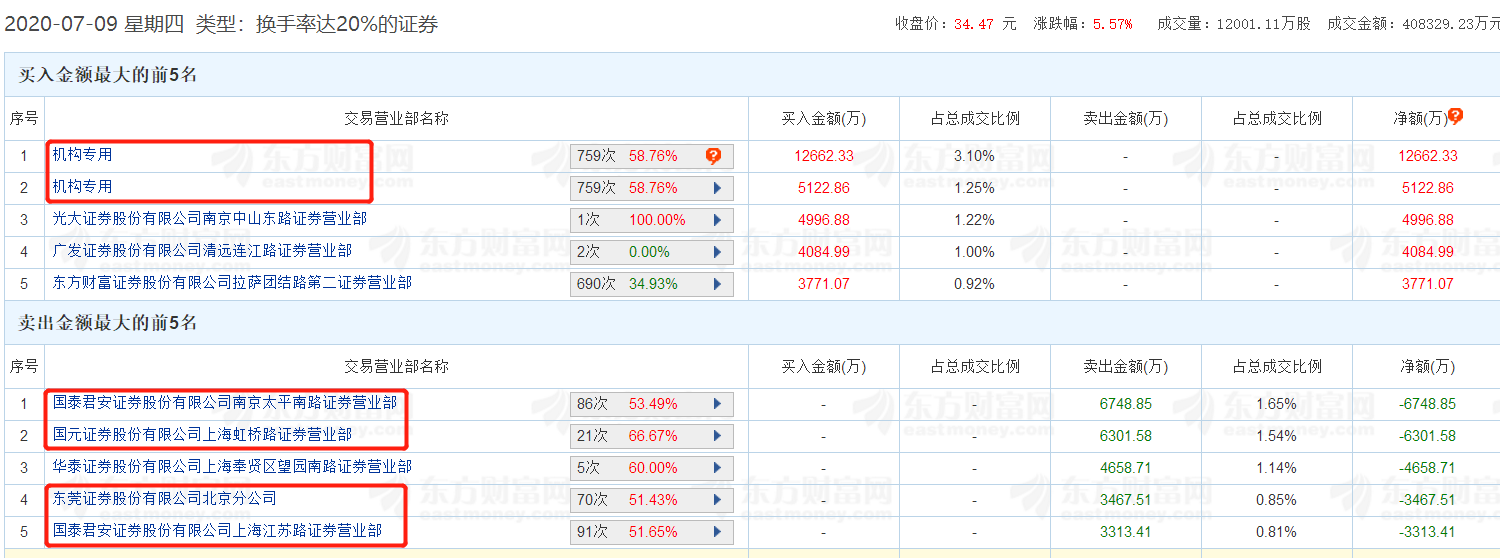The height and width of the screenshot is (558, 1500).
Task: Click the 成交量 value 12001.11万股
Action: click(x=1264, y=24)
